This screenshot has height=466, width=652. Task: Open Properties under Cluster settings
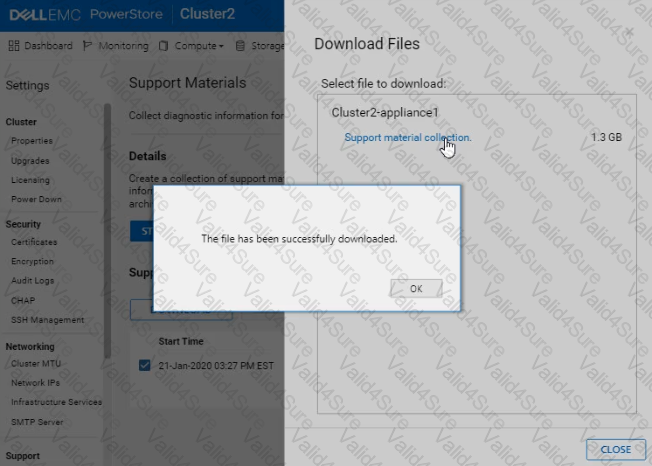point(32,141)
